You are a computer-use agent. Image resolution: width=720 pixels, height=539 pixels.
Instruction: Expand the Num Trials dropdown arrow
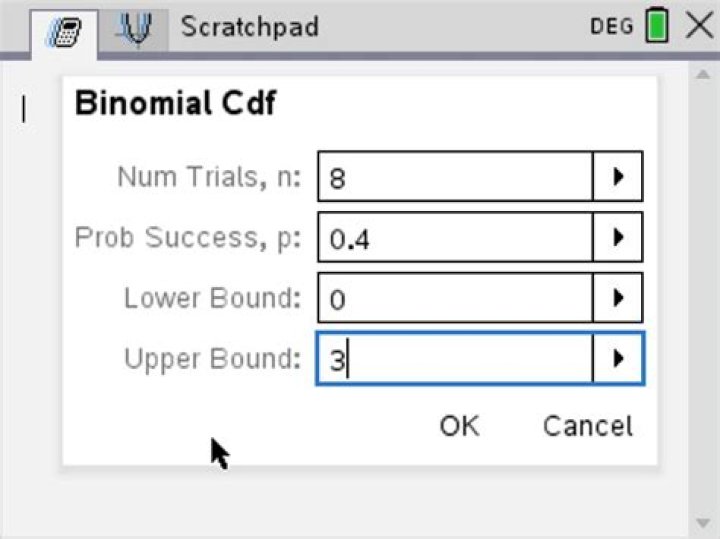(x=618, y=178)
